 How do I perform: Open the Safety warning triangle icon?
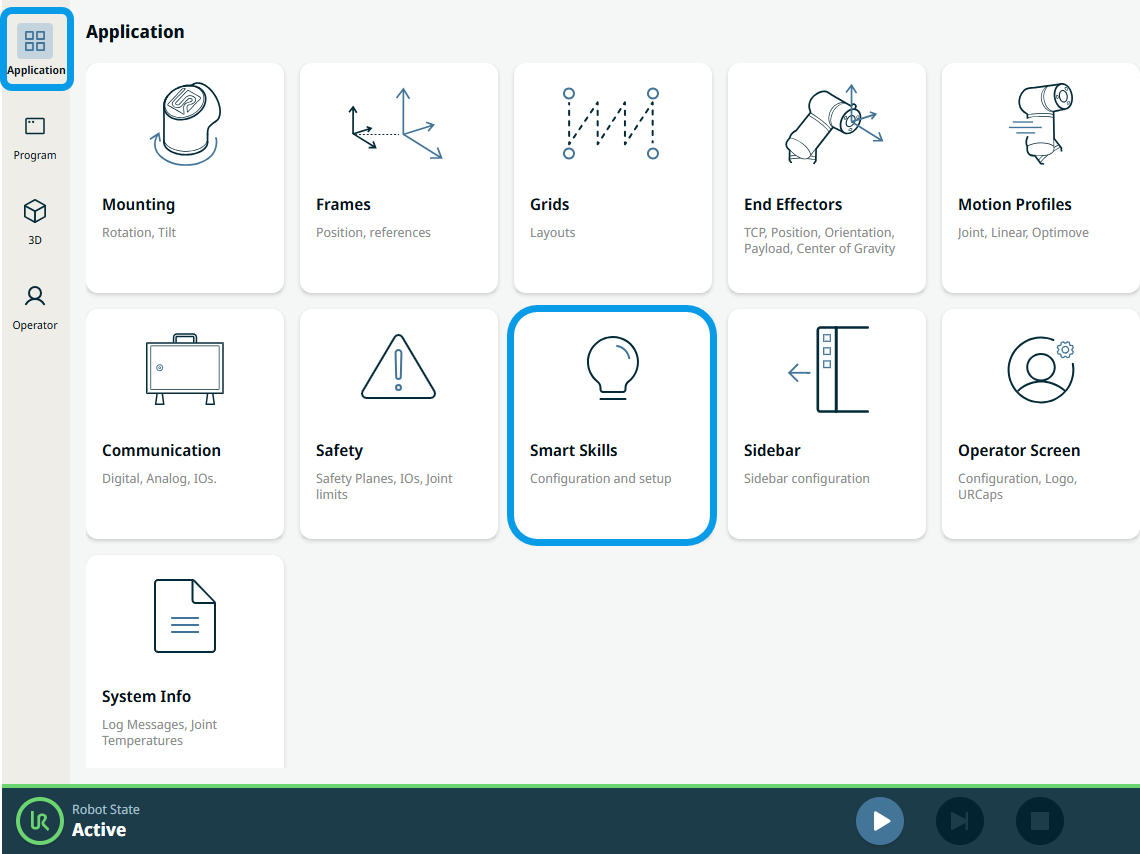[x=398, y=368]
